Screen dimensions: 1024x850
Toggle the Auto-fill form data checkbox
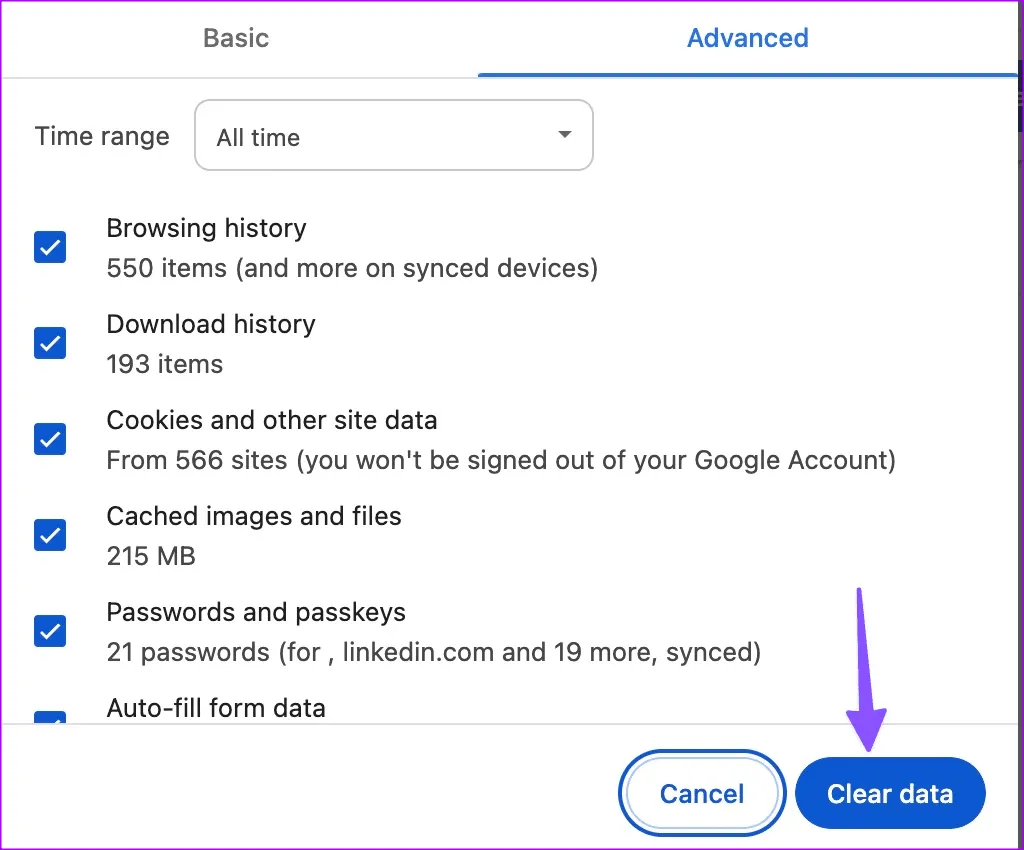coord(50,717)
